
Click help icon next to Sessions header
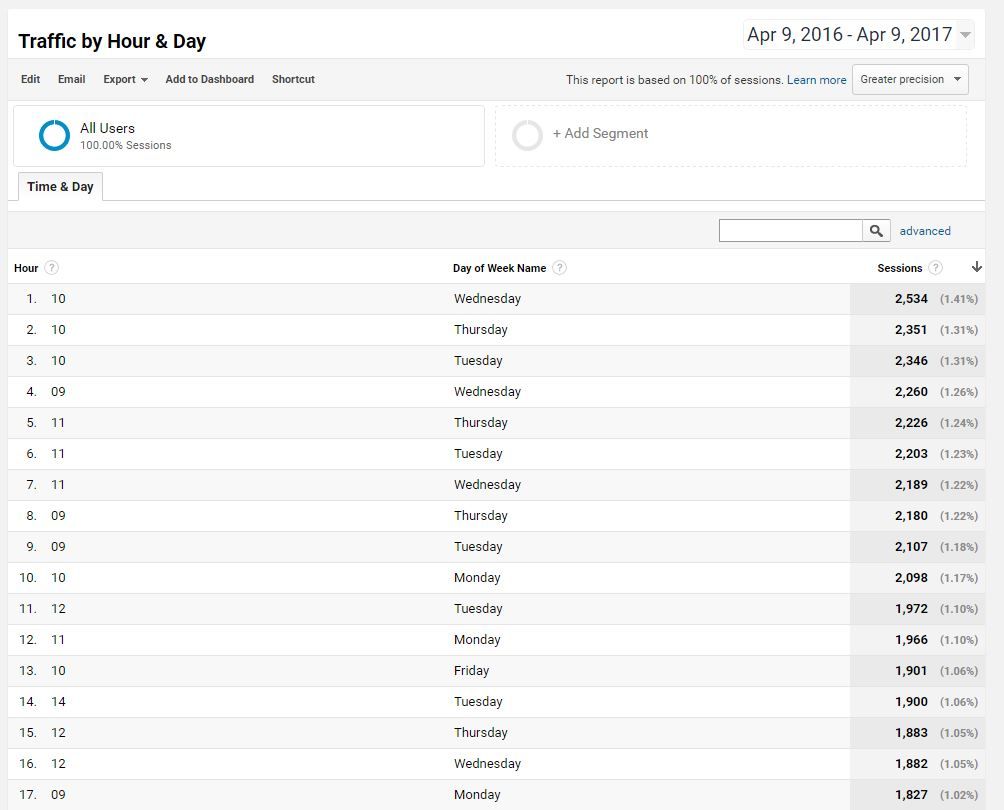tap(935, 268)
